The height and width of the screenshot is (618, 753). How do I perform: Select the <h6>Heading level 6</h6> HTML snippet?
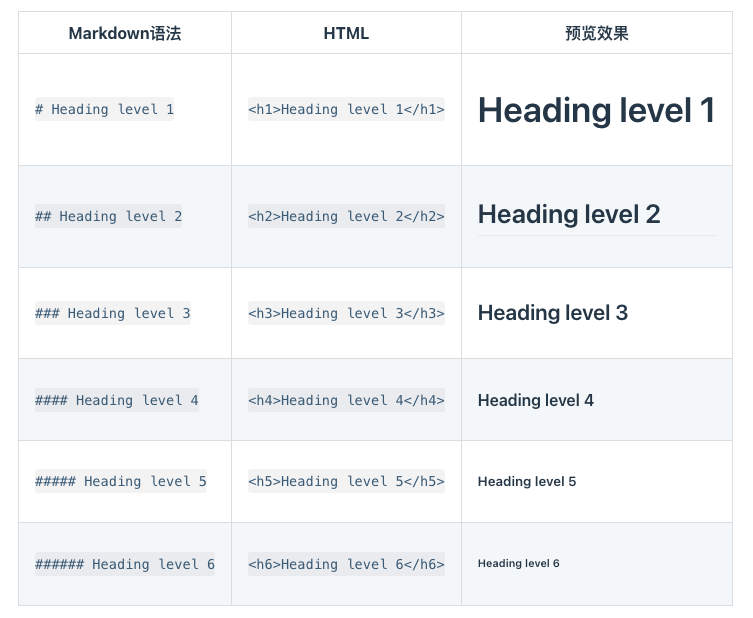[x=346, y=564]
